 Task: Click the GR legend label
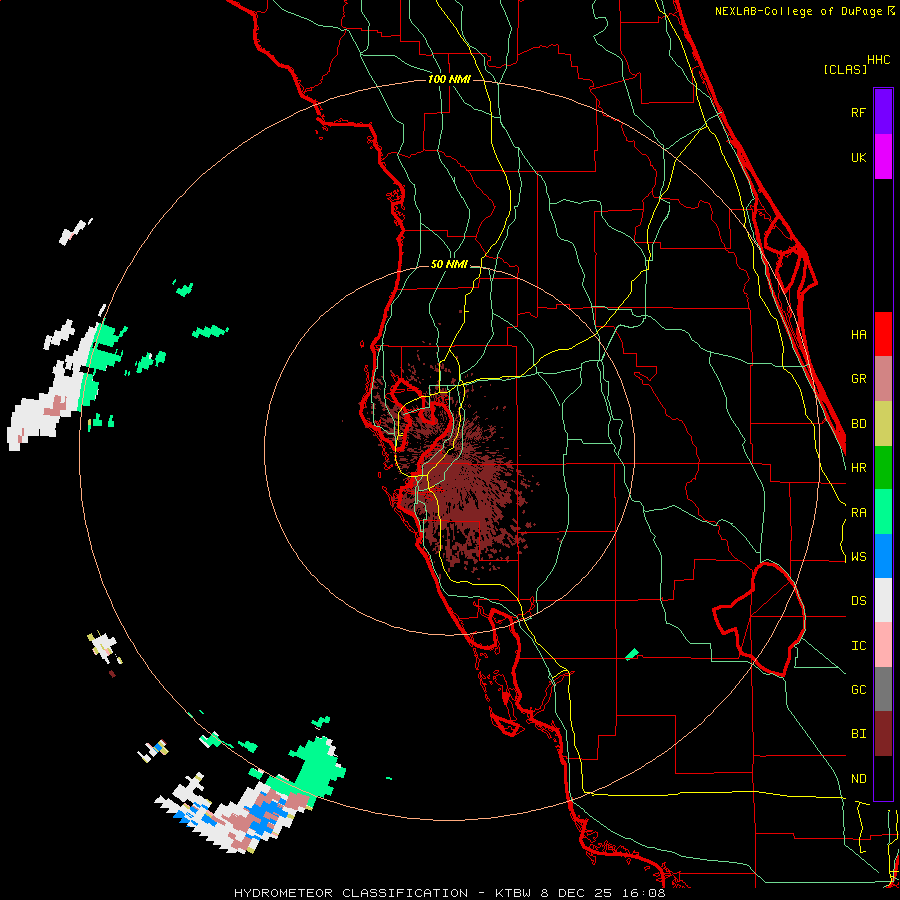(x=858, y=379)
